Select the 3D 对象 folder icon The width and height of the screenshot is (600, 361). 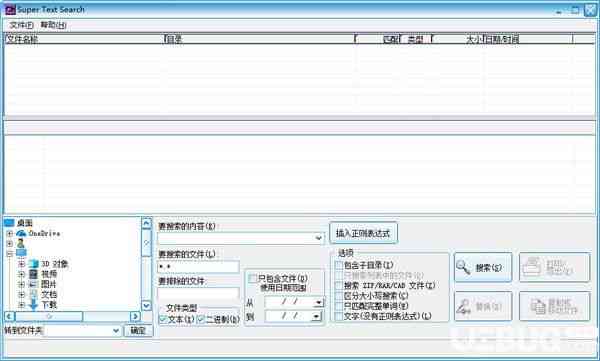coord(34,264)
